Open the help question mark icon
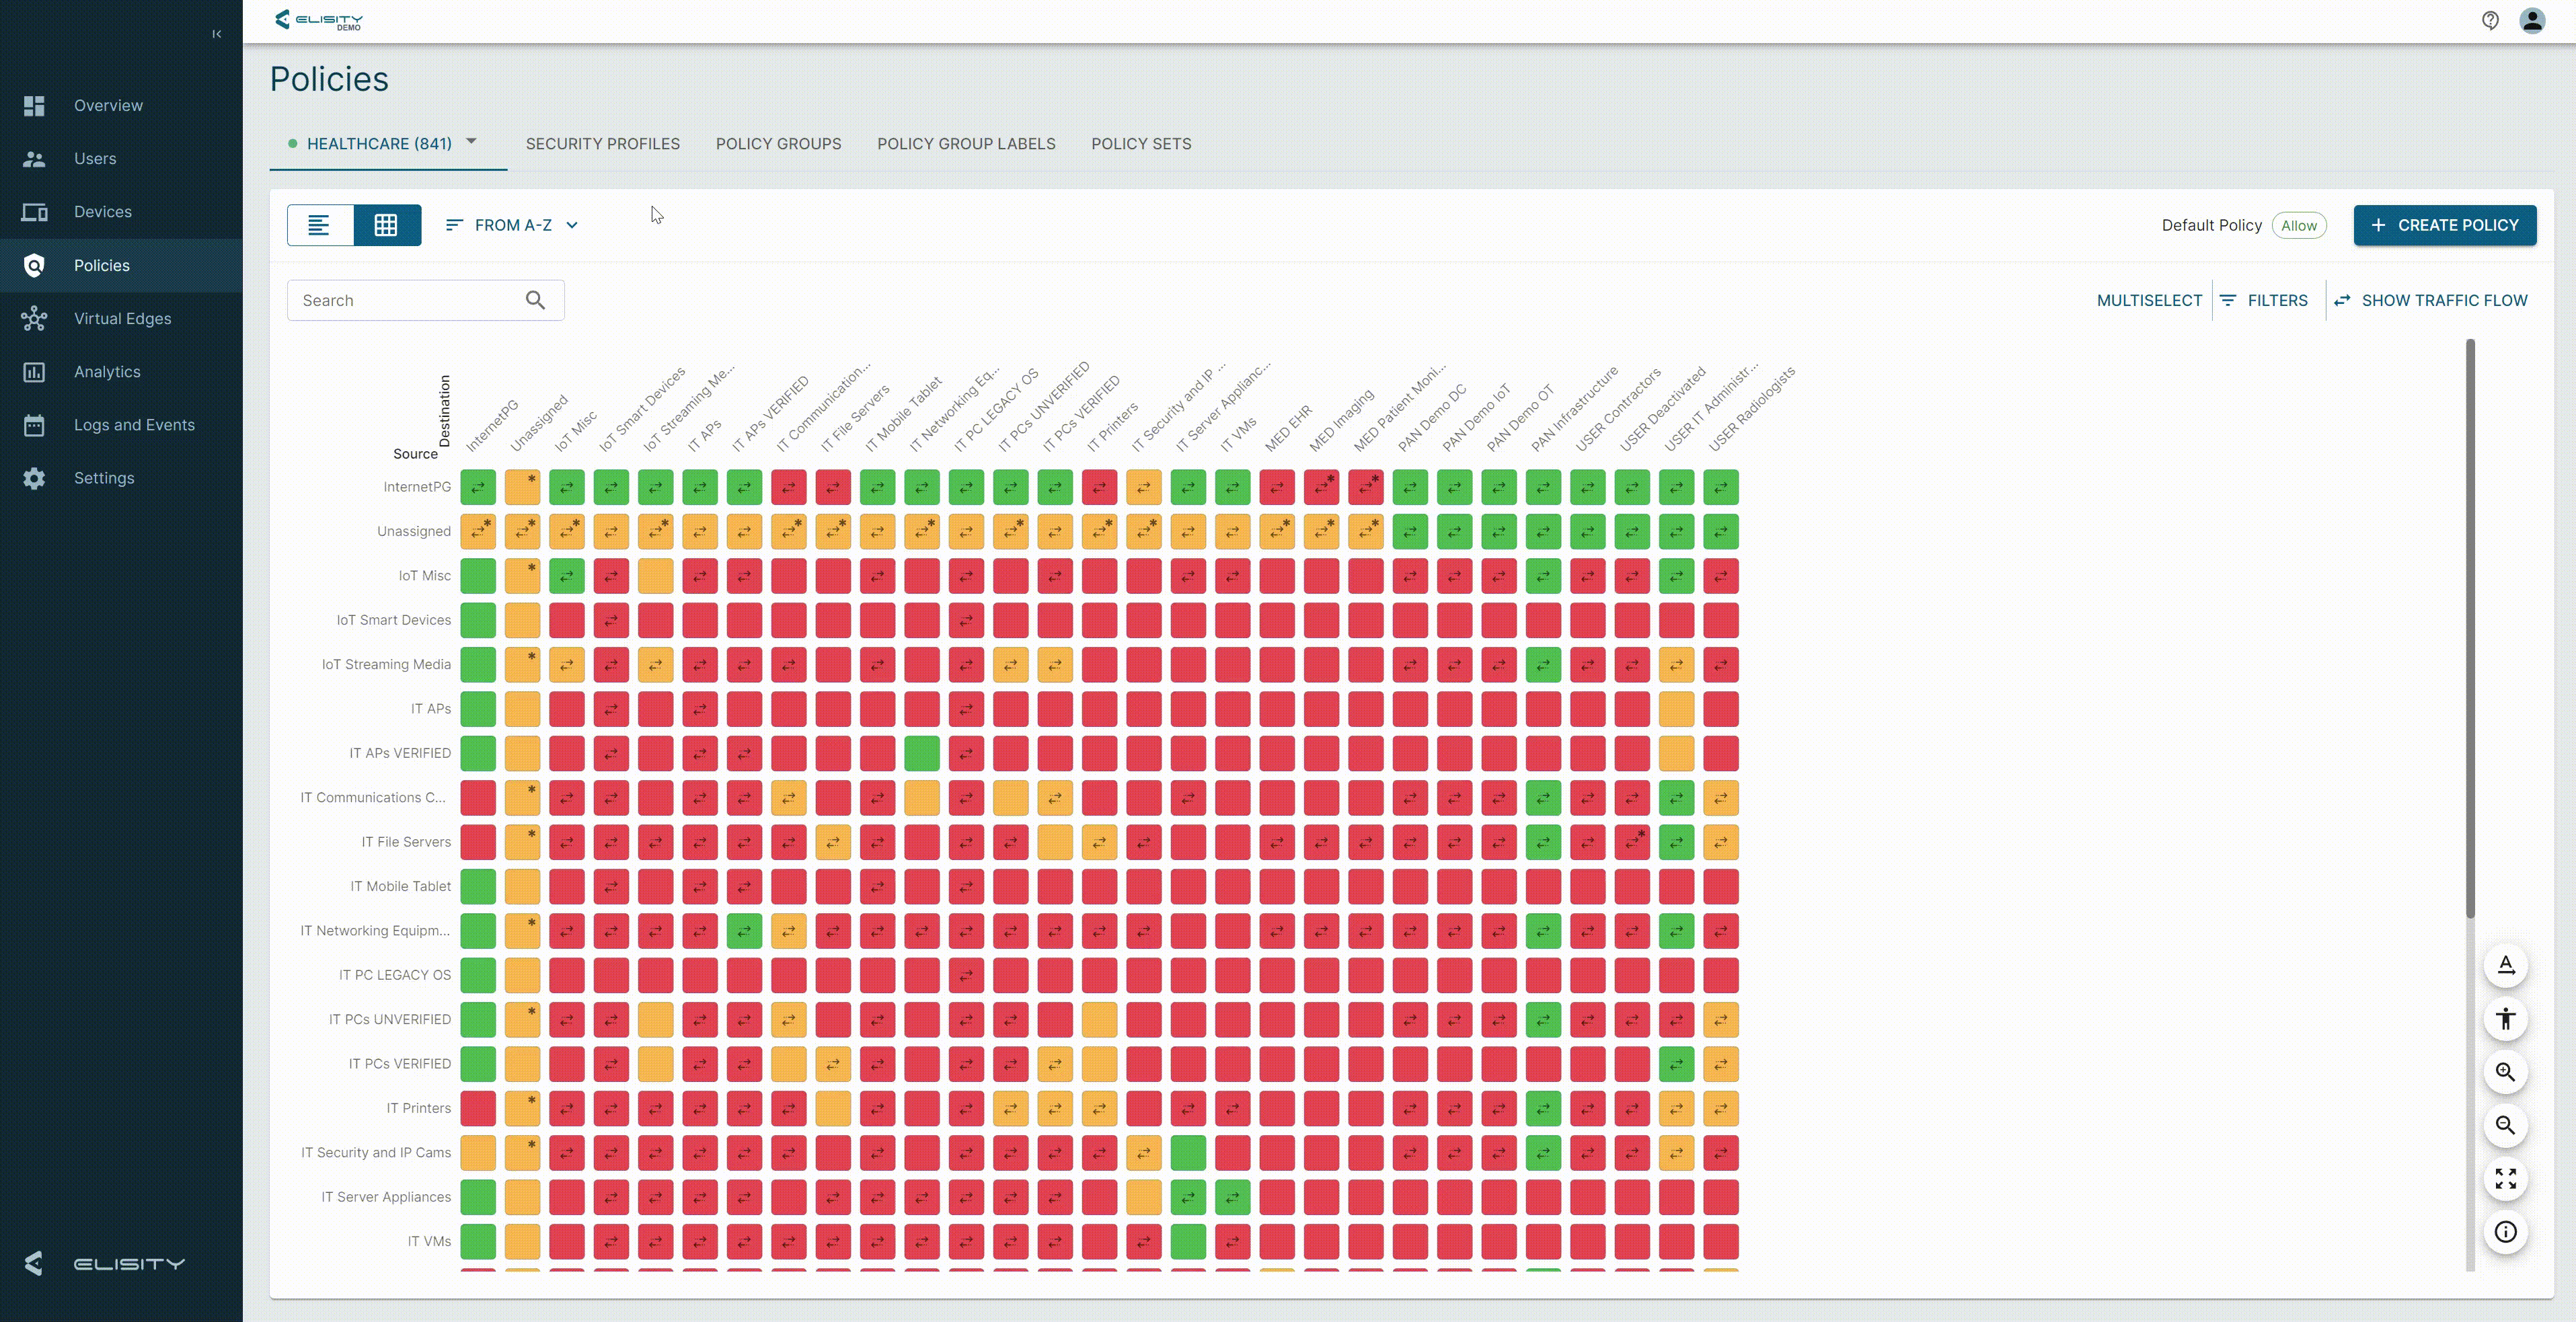This screenshot has height=1322, width=2576. coord(2489,21)
